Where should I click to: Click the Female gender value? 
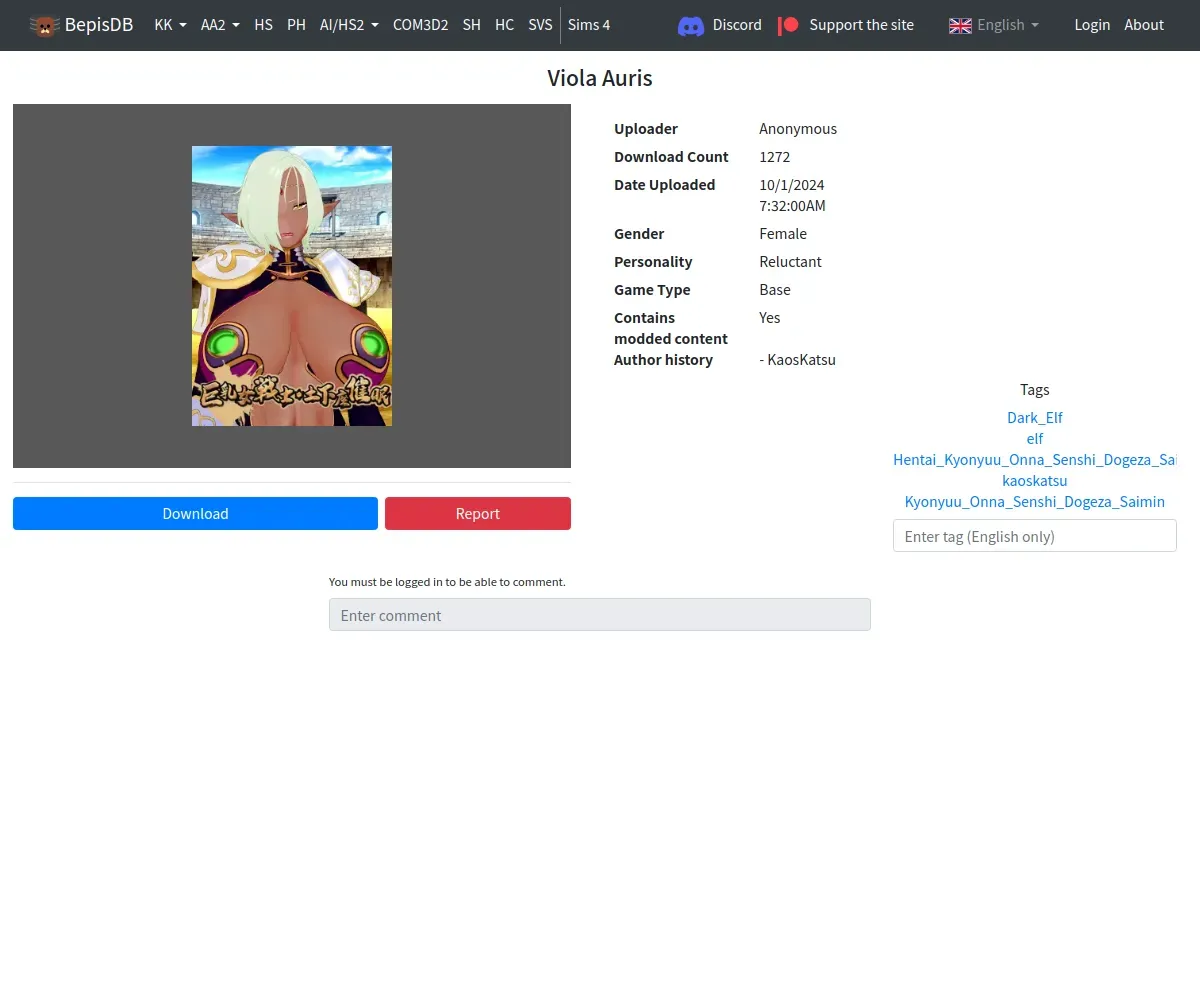pos(783,234)
